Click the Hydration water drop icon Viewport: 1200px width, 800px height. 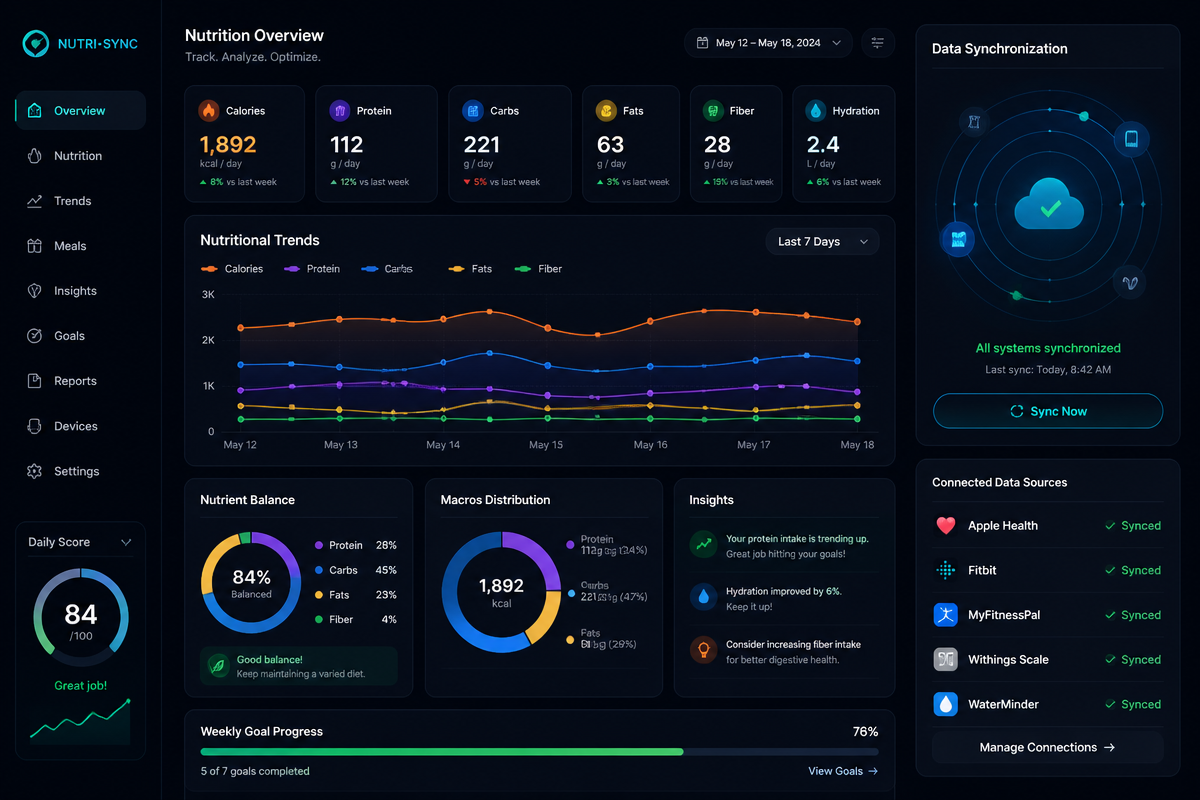click(x=816, y=111)
